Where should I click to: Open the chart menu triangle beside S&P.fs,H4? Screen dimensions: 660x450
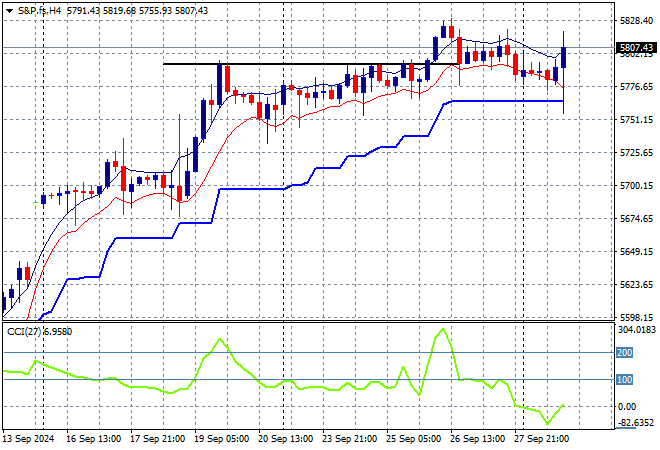point(9,11)
